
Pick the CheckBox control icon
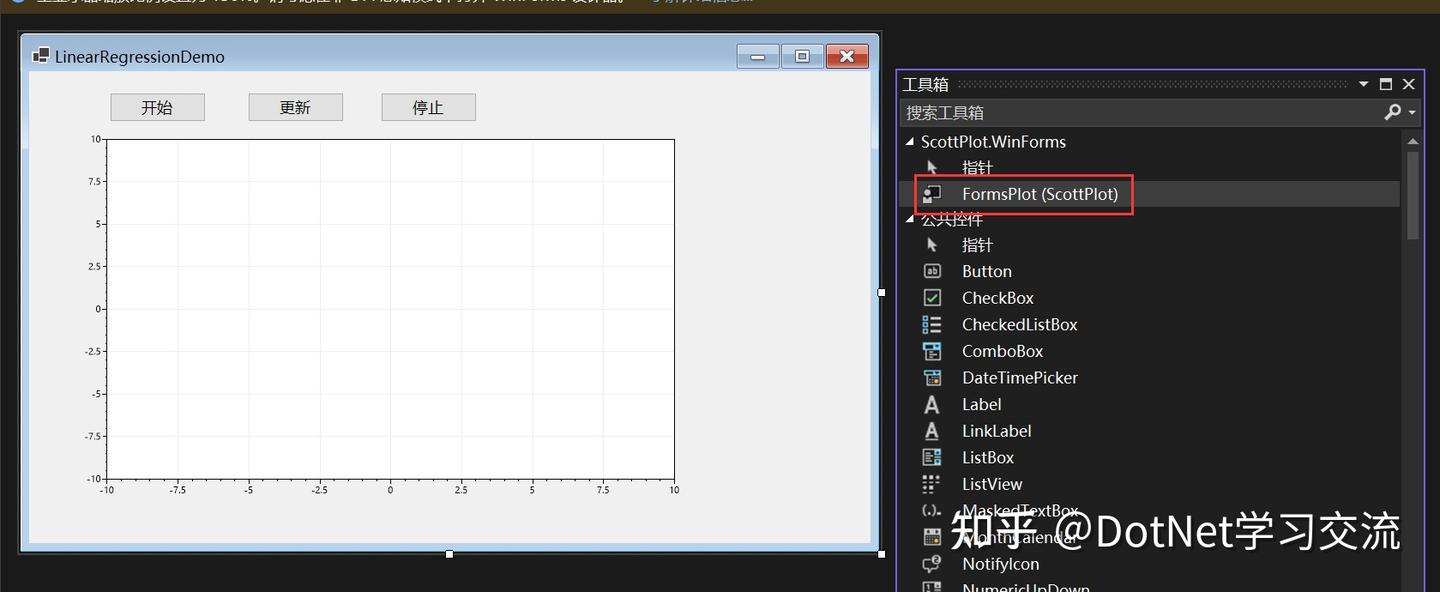[x=932, y=298]
